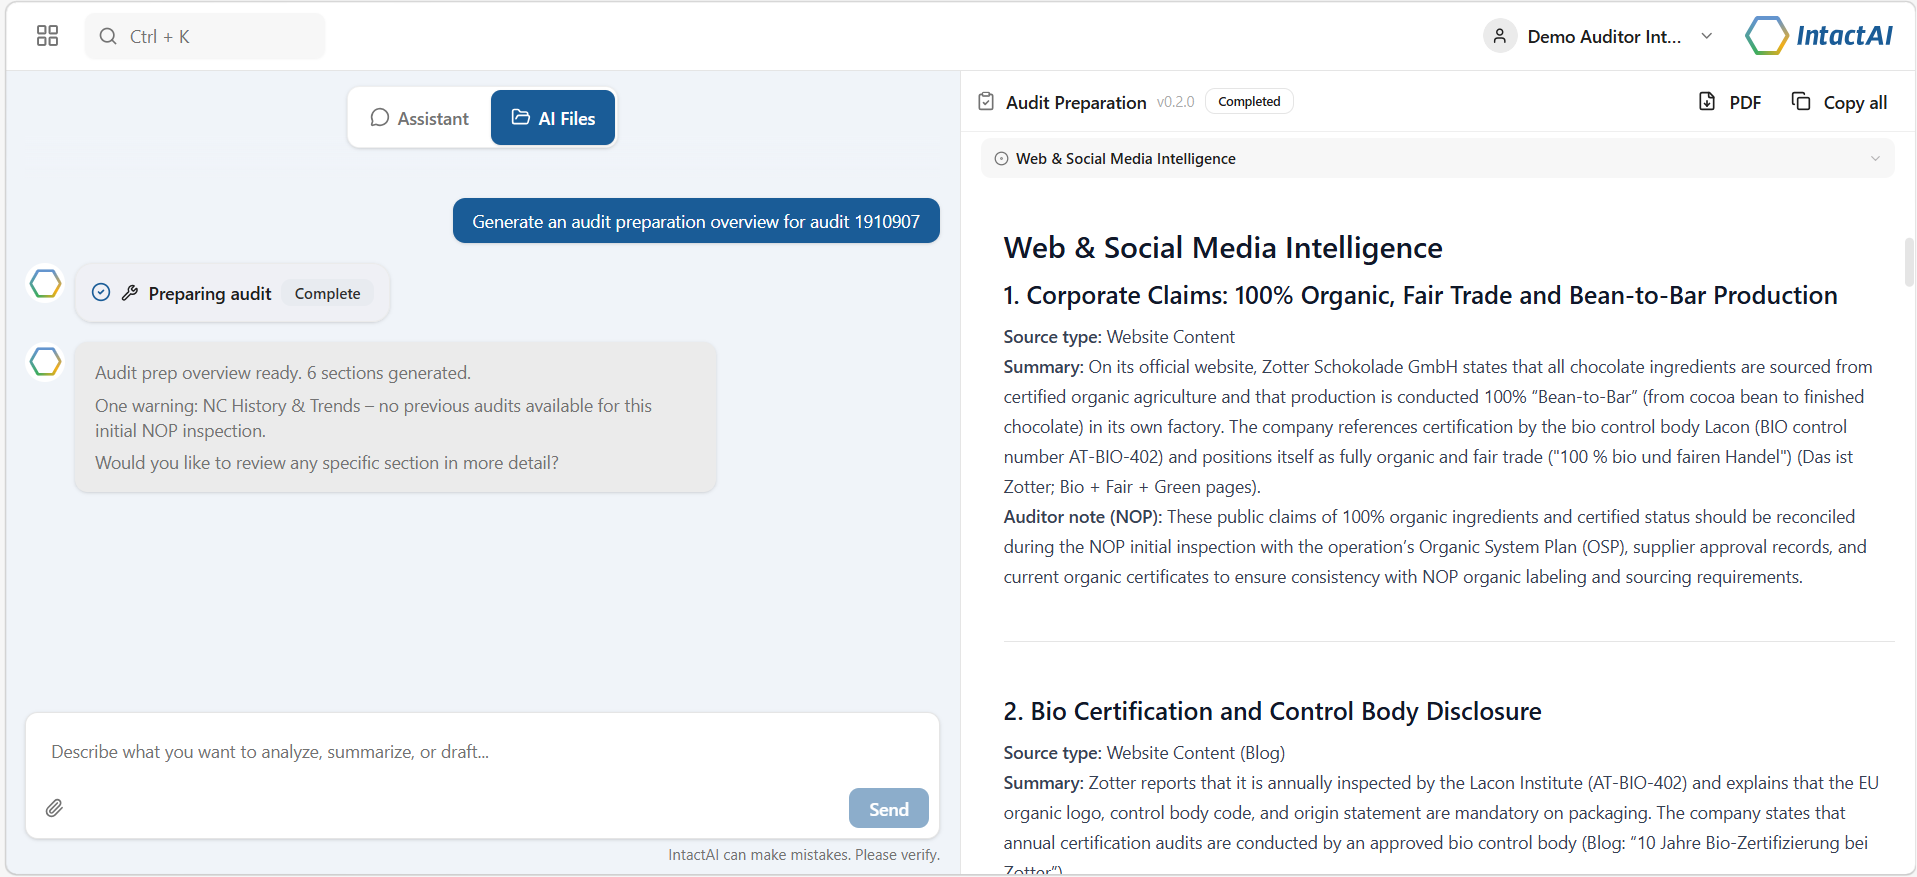Switch to the Assistant tab
This screenshot has width=1917, height=877.
click(419, 118)
